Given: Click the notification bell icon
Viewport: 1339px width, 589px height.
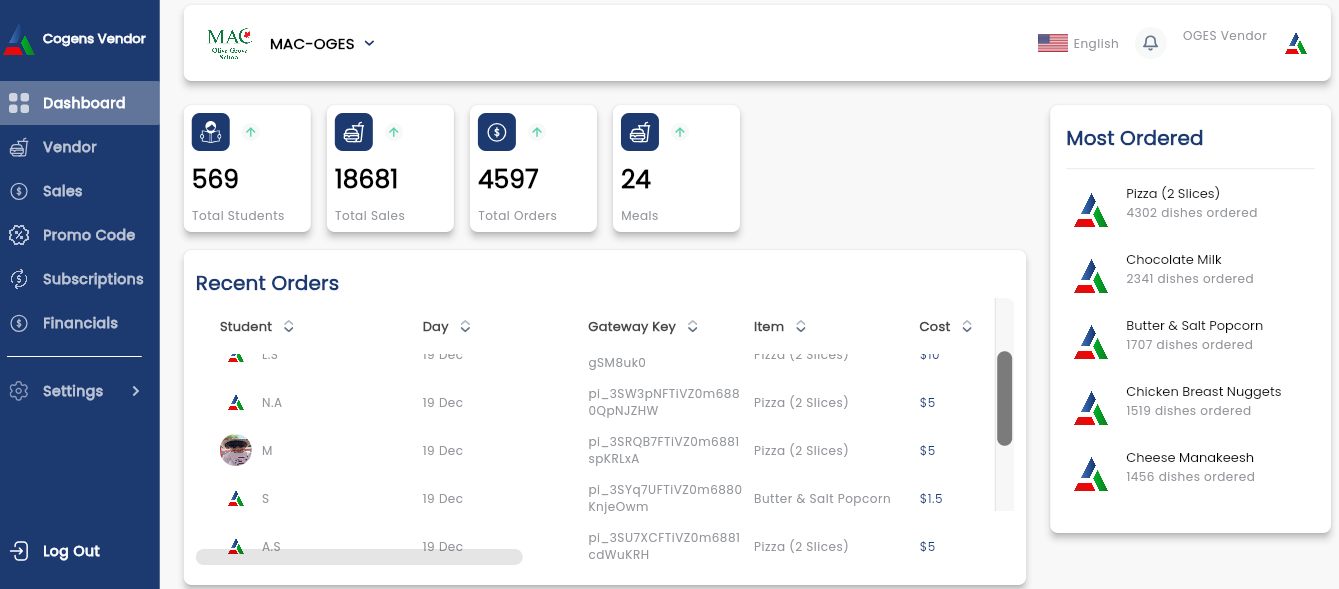Looking at the screenshot, I should tap(1150, 43).
